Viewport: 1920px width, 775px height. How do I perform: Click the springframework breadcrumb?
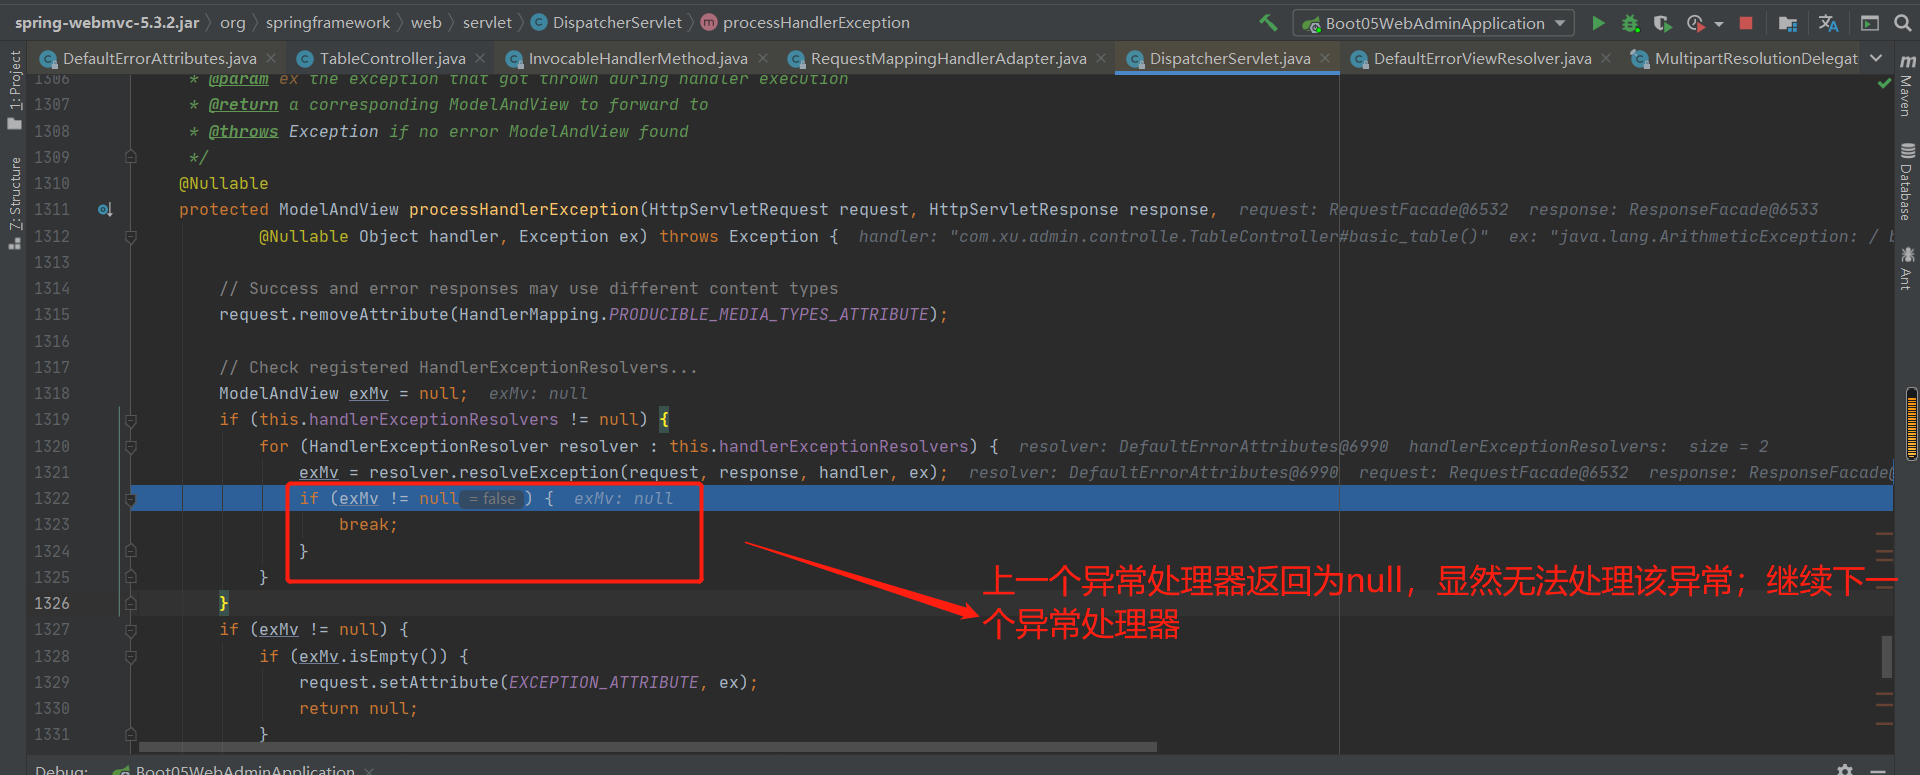point(328,22)
